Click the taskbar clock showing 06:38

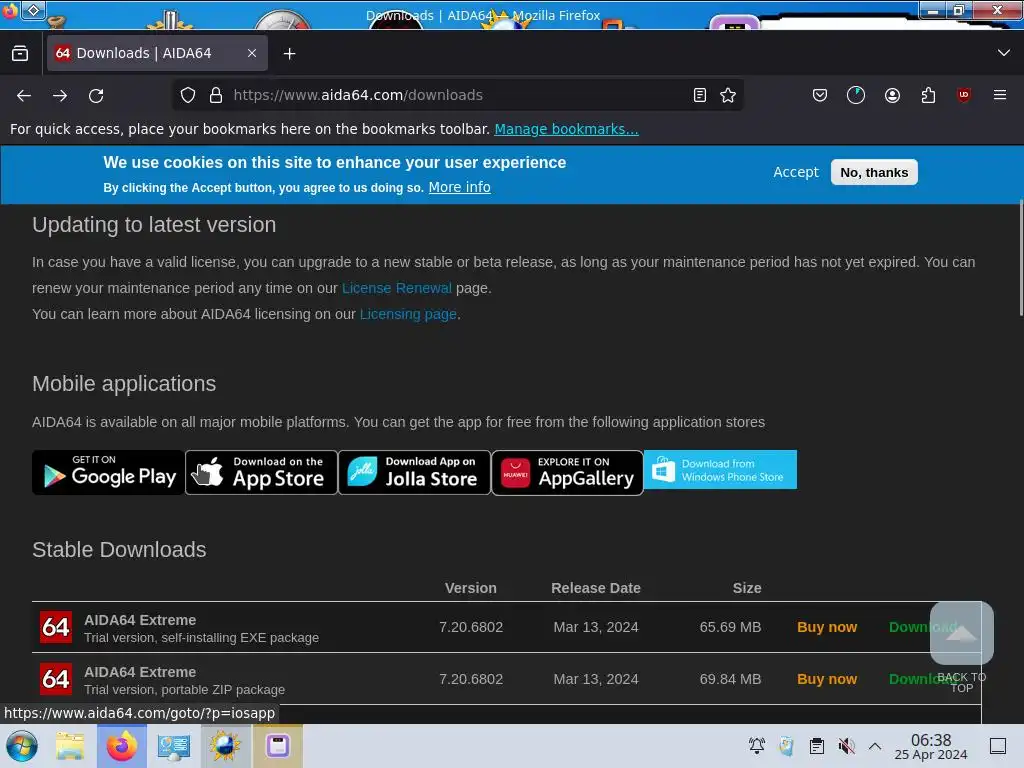pos(931,746)
